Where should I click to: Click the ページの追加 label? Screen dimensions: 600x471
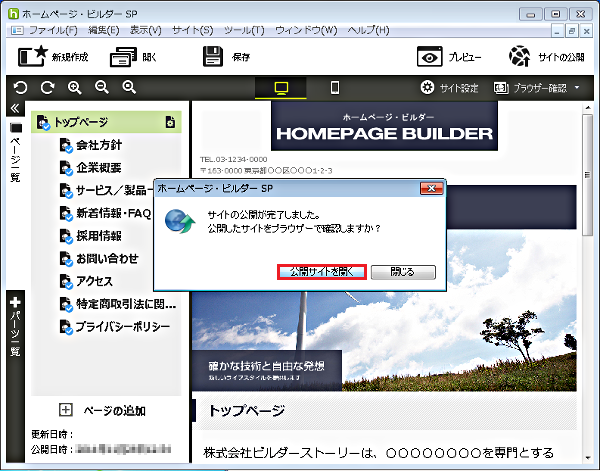coord(114,411)
